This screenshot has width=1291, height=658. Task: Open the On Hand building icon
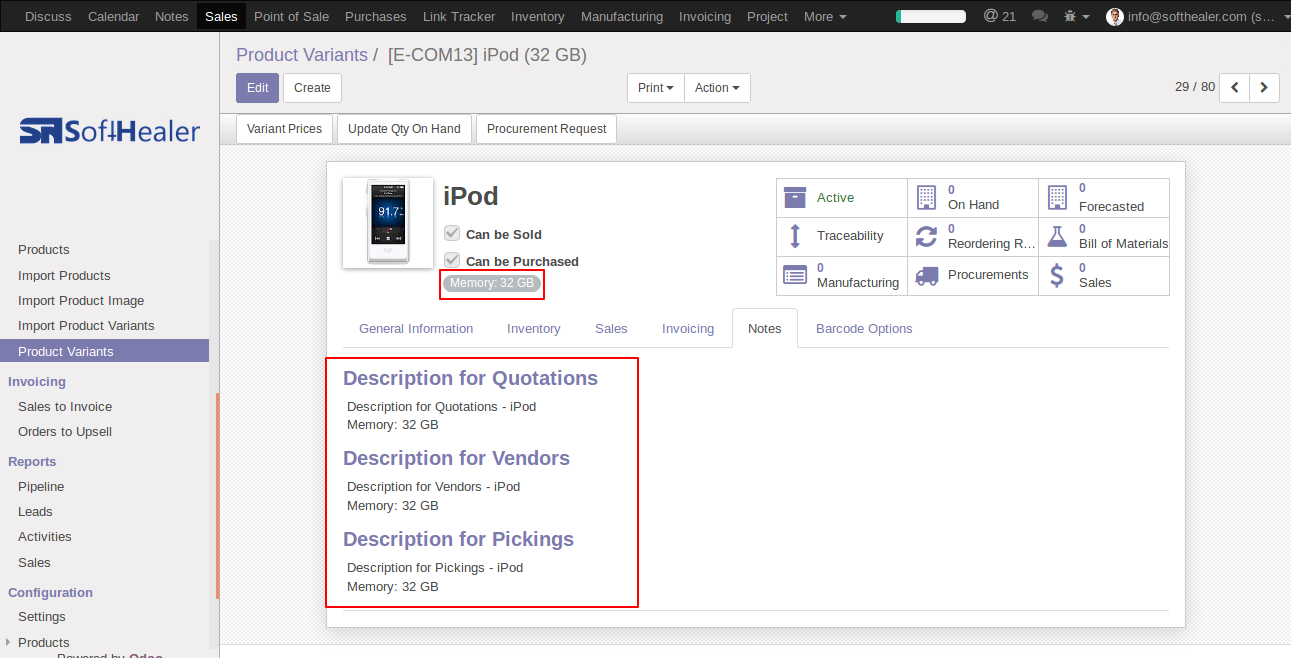point(926,197)
